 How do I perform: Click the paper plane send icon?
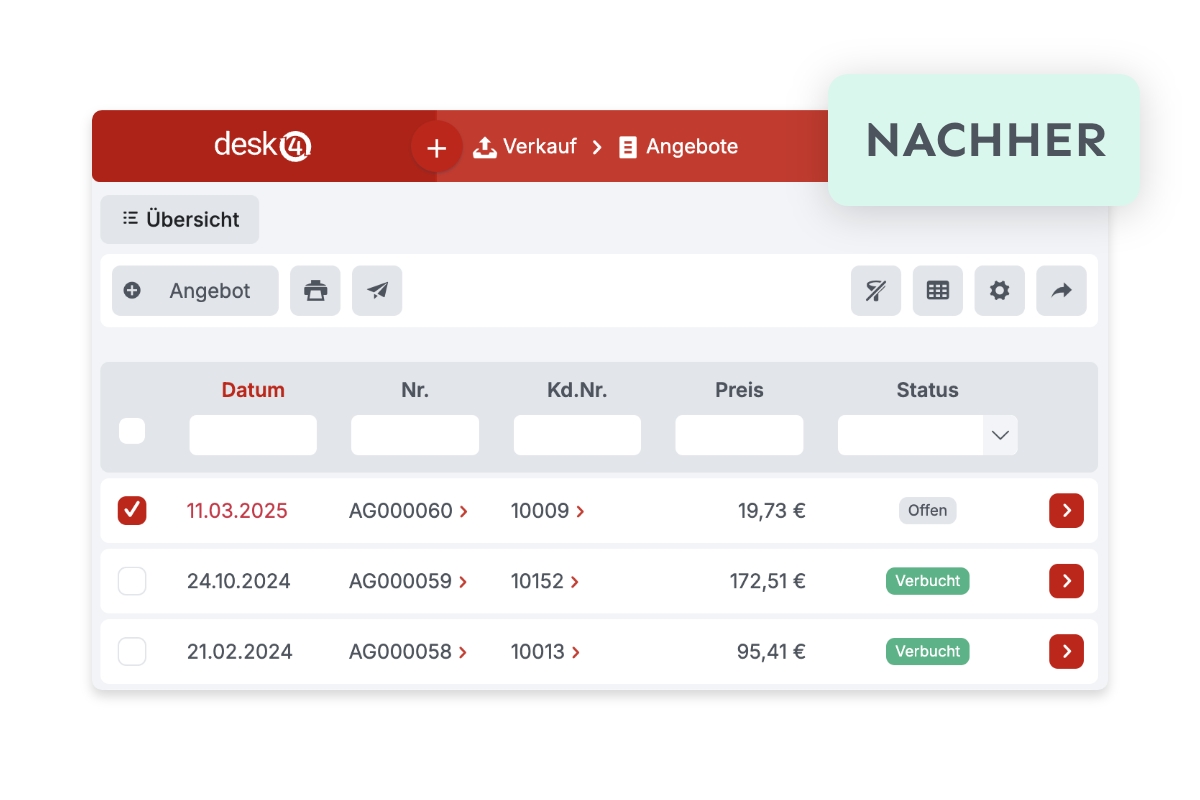[x=377, y=291]
